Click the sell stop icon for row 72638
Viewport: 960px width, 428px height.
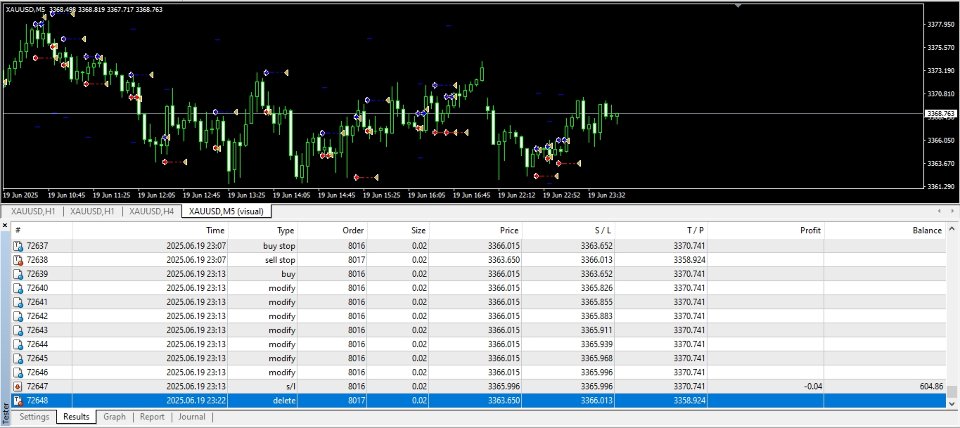click(x=18, y=260)
